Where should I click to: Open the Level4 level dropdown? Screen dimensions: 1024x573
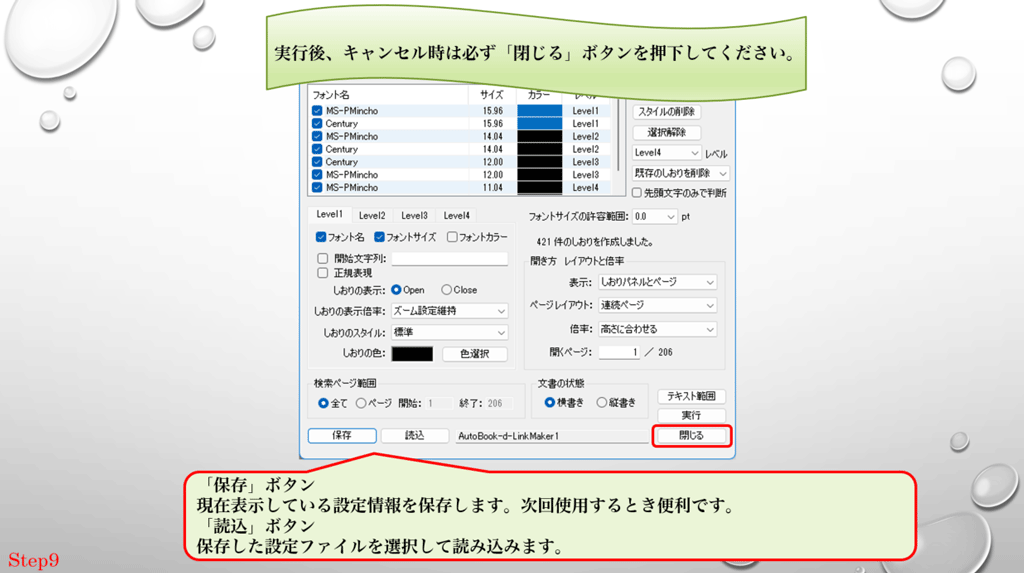[x=667, y=153]
